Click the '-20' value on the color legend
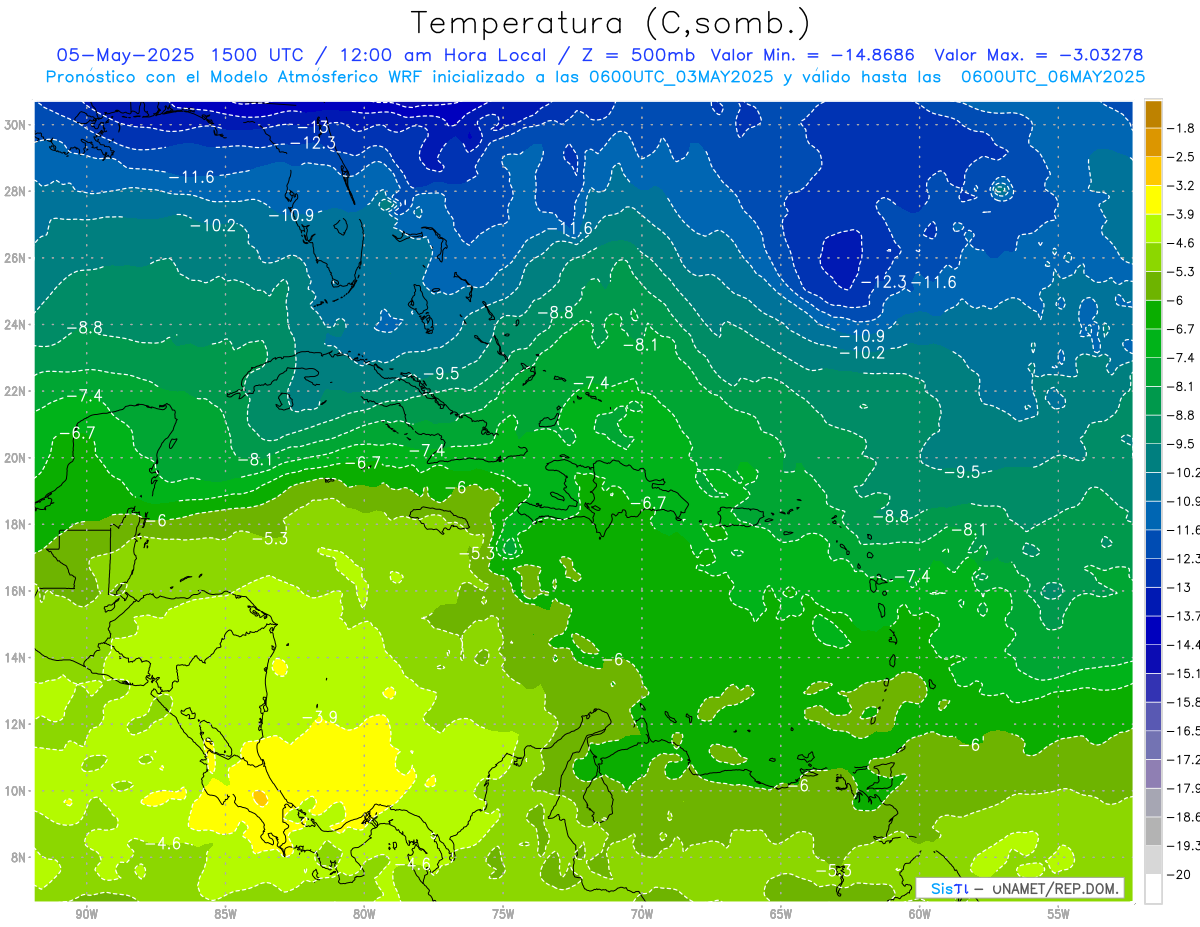1200x927 pixels. (x=1179, y=874)
